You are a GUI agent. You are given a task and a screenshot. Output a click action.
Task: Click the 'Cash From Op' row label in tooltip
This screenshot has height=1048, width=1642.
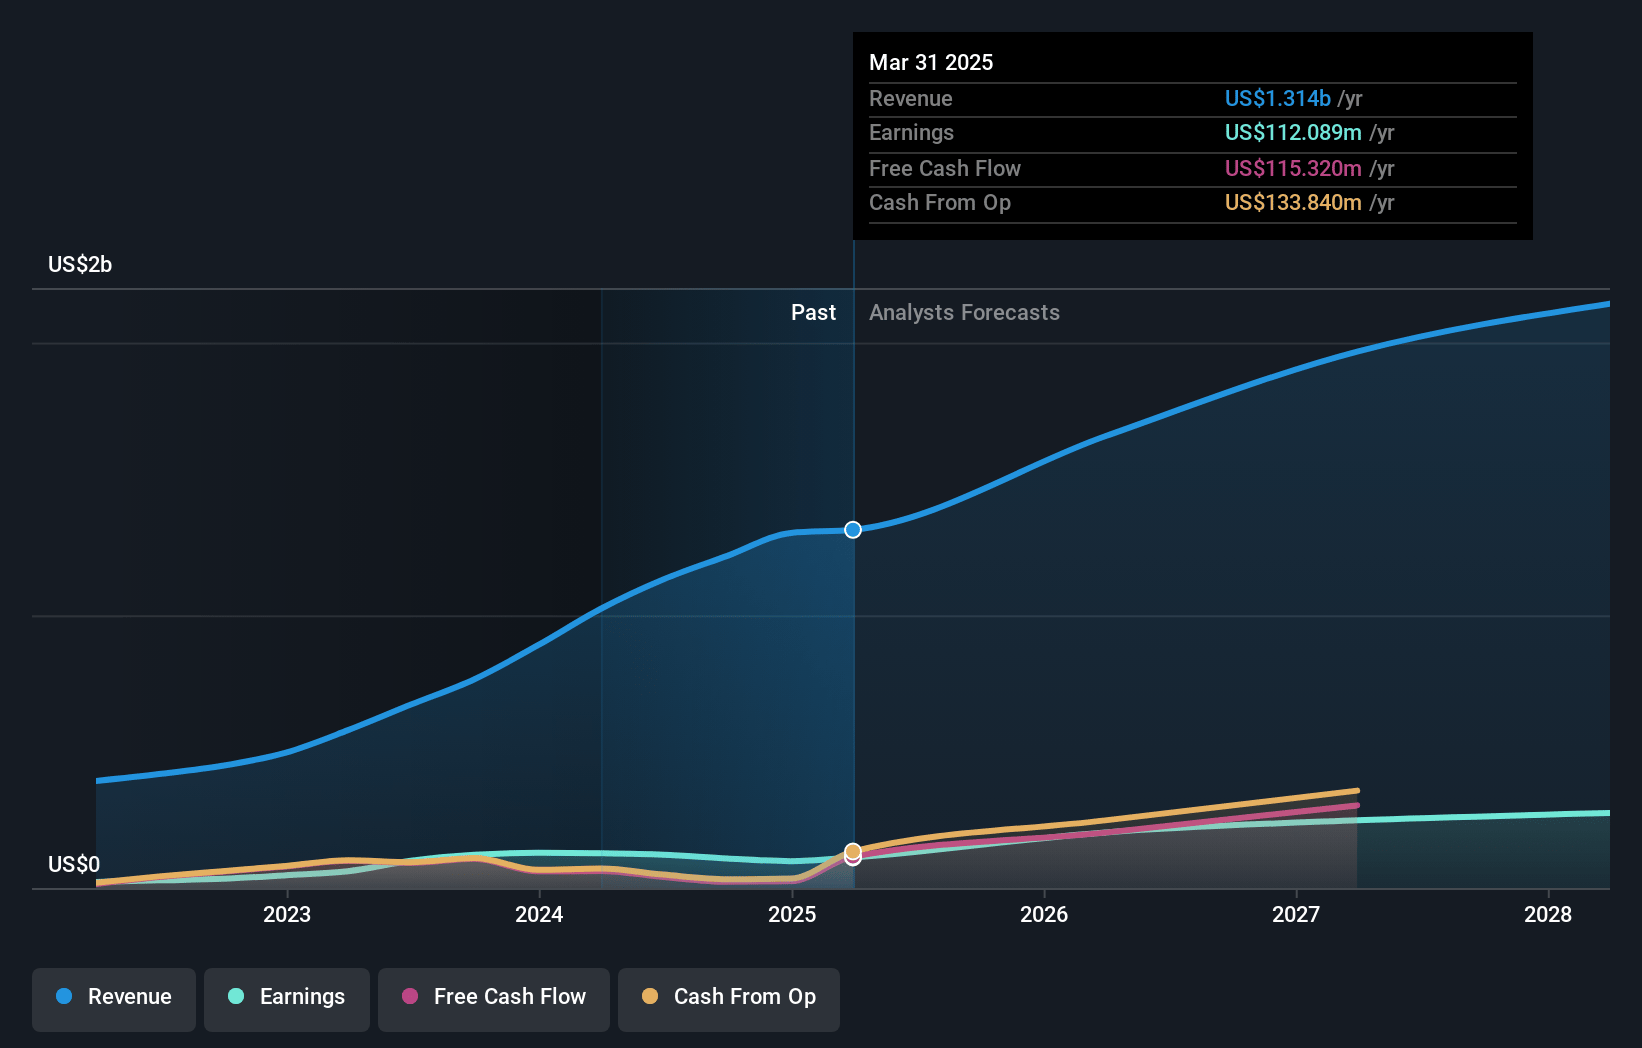[x=940, y=202]
